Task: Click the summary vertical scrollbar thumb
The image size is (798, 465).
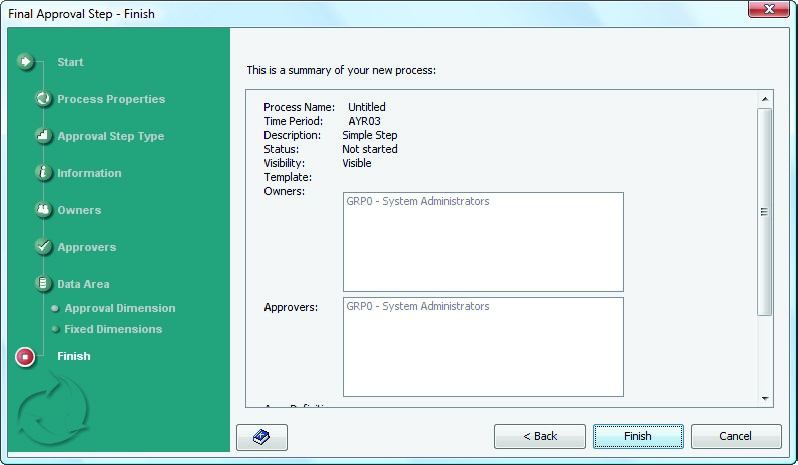Action: pyautogui.click(x=764, y=212)
